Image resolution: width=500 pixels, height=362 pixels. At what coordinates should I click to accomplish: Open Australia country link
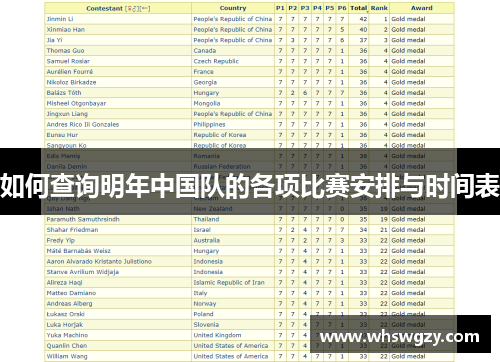coord(207,240)
